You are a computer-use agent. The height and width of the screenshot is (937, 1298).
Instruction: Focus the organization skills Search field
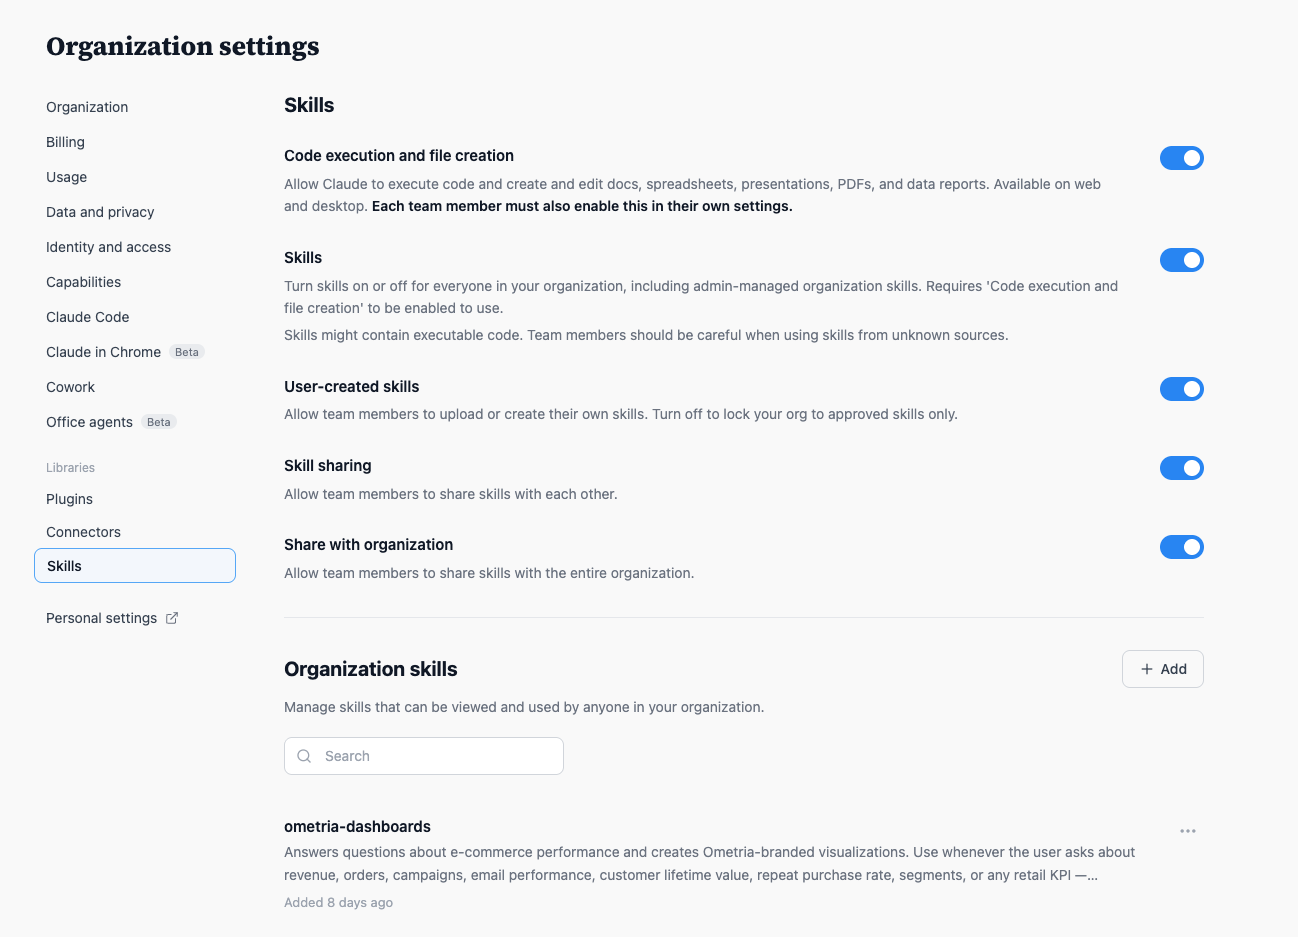tap(424, 756)
